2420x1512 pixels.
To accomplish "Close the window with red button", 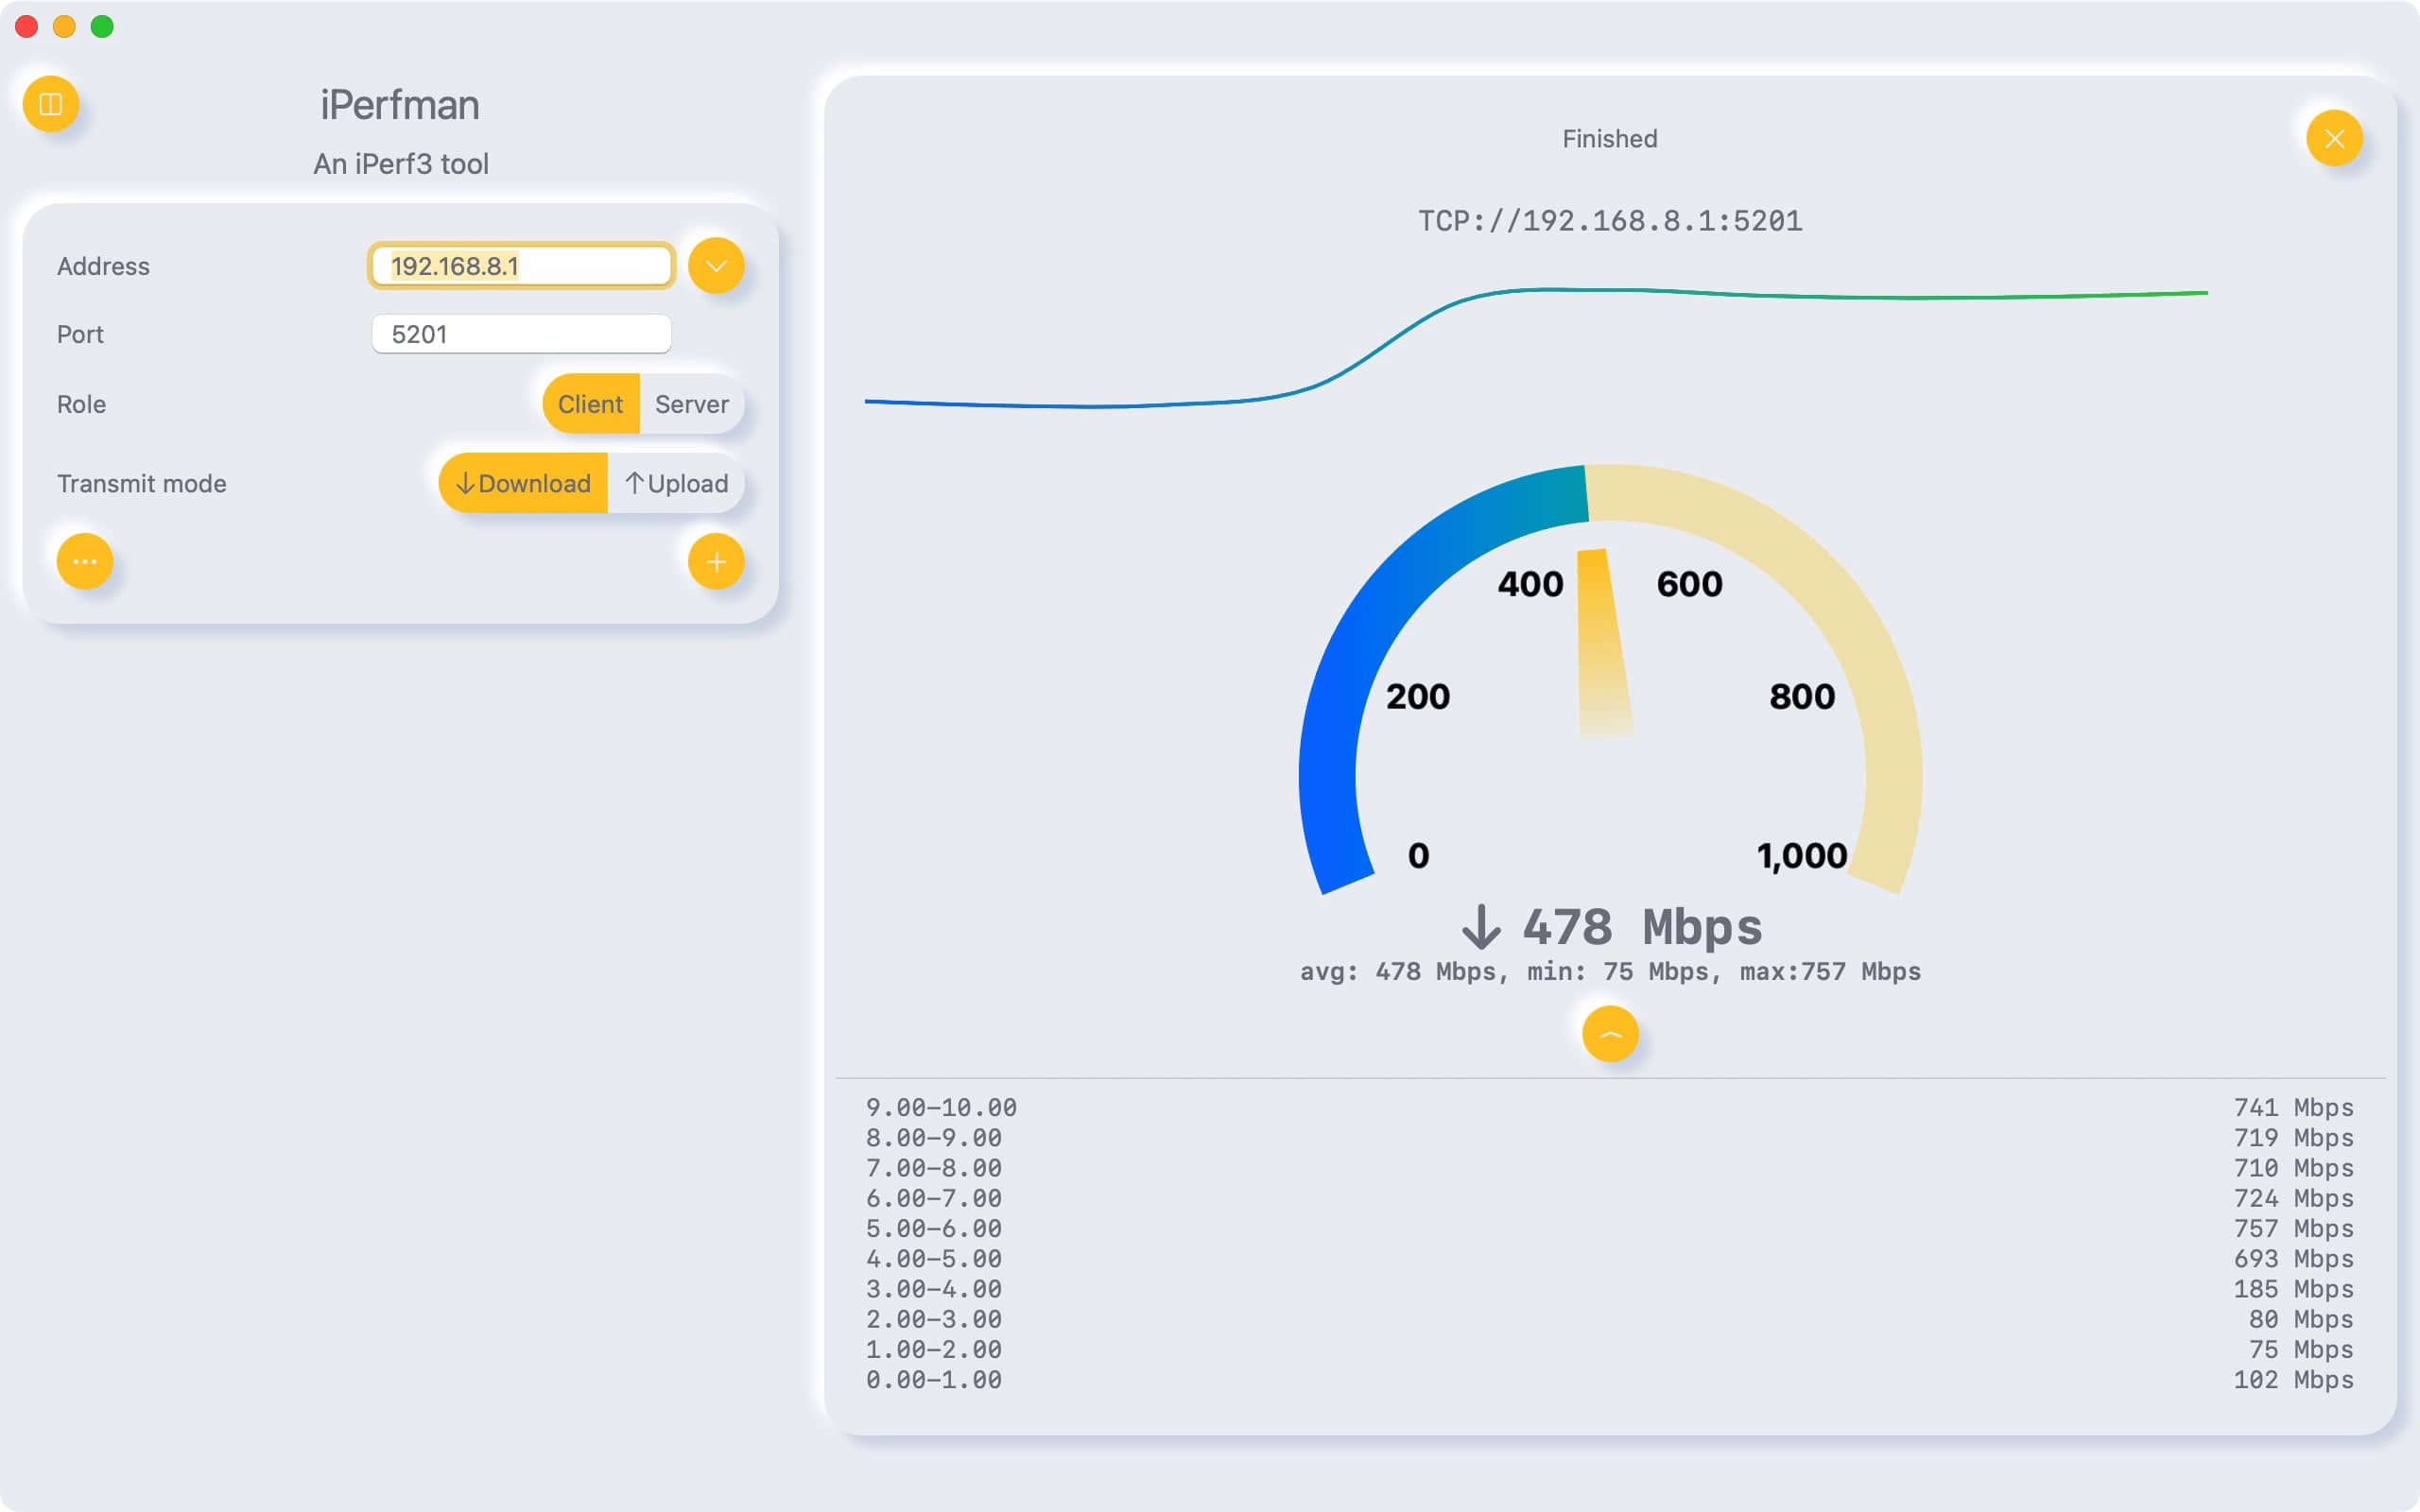I will pos(27,26).
